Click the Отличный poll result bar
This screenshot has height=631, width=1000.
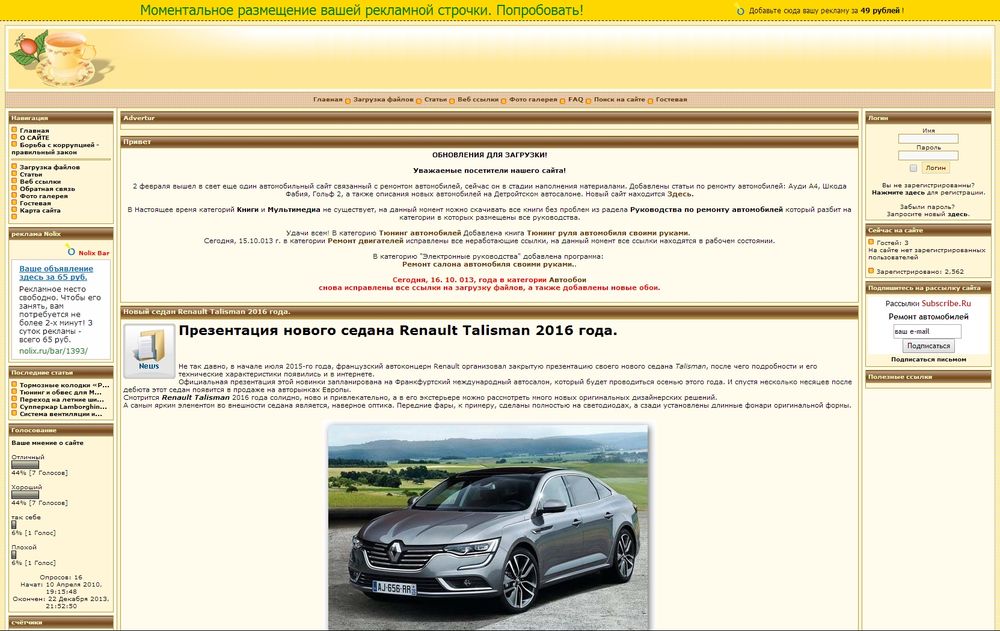25,465
